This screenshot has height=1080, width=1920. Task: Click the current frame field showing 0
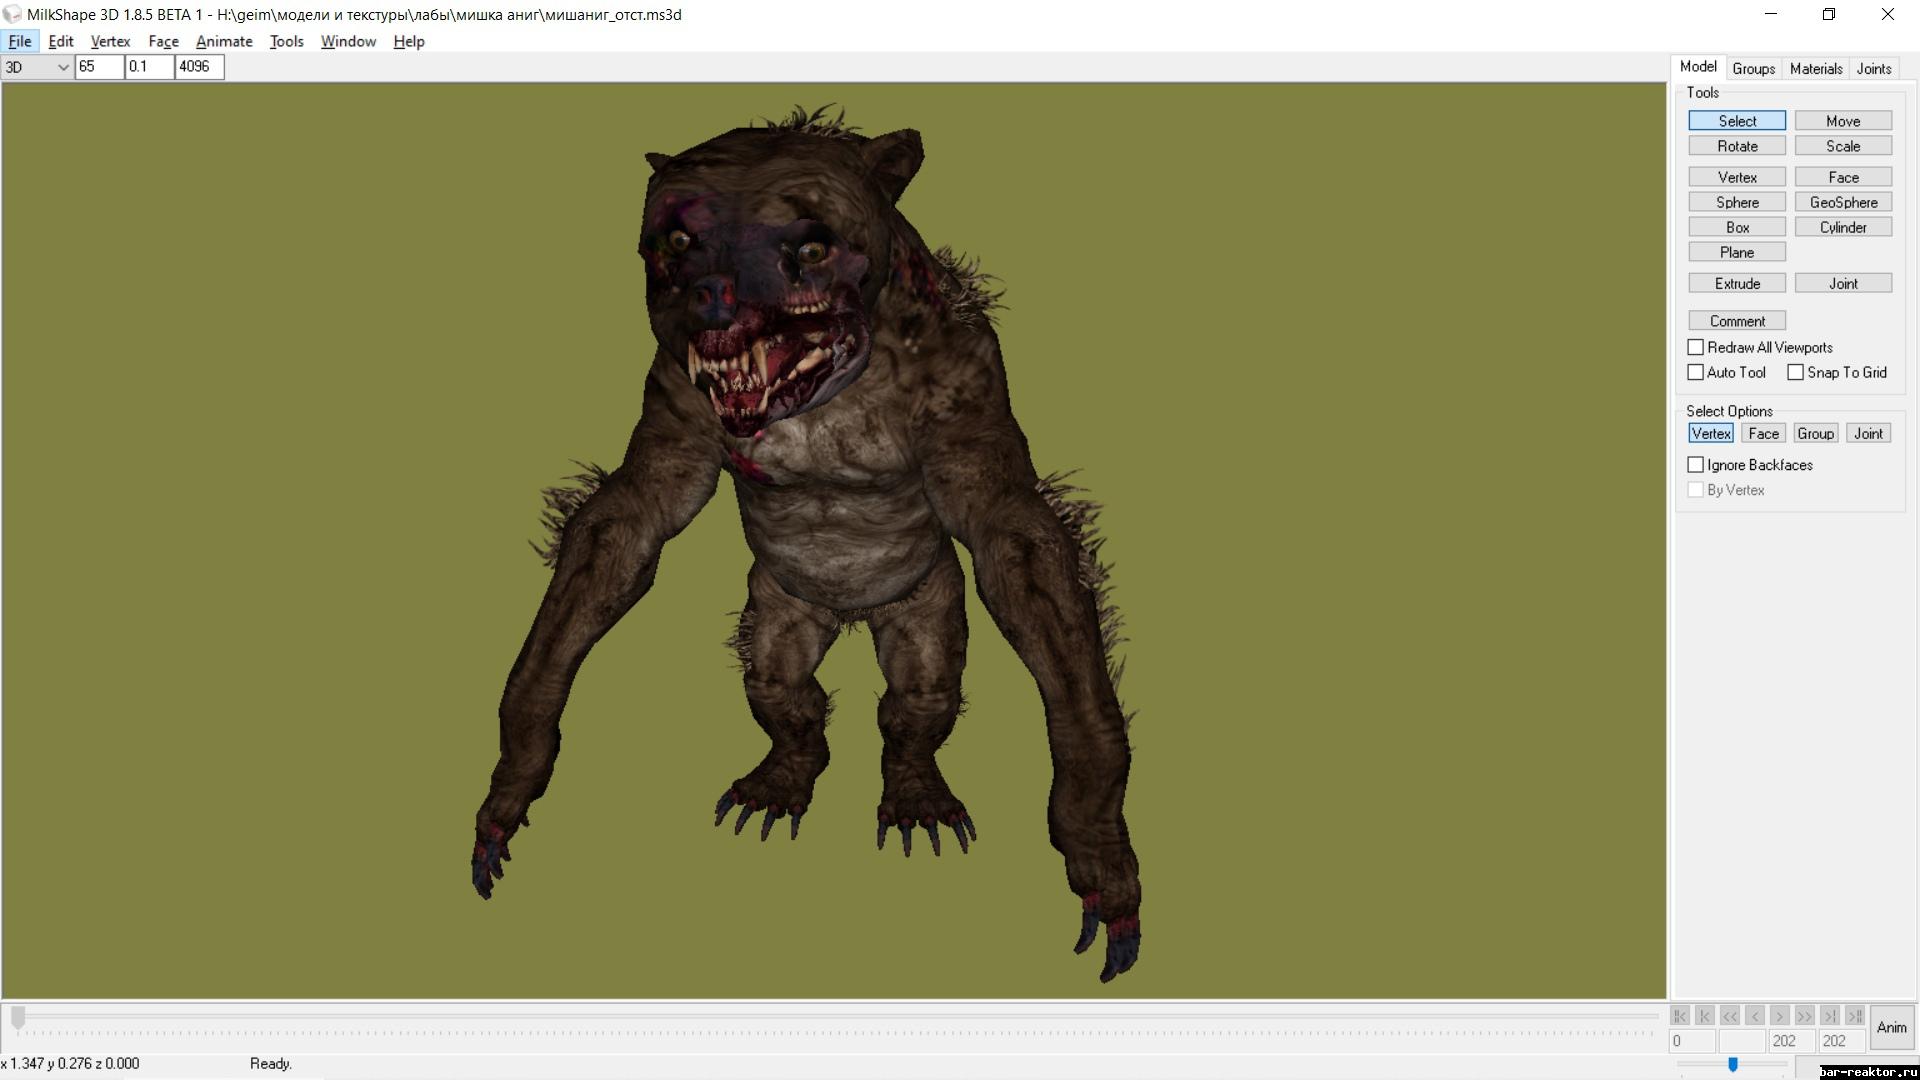tap(1692, 1041)
